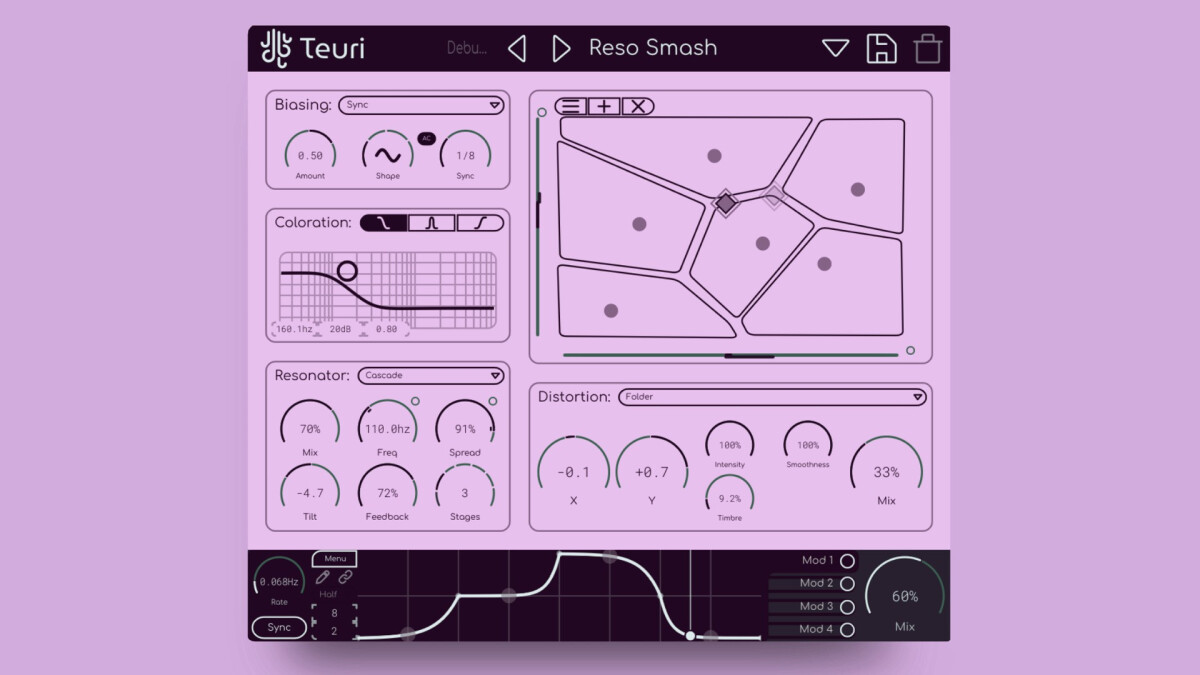Switch to the Mod 2 tab

point(815,584)
